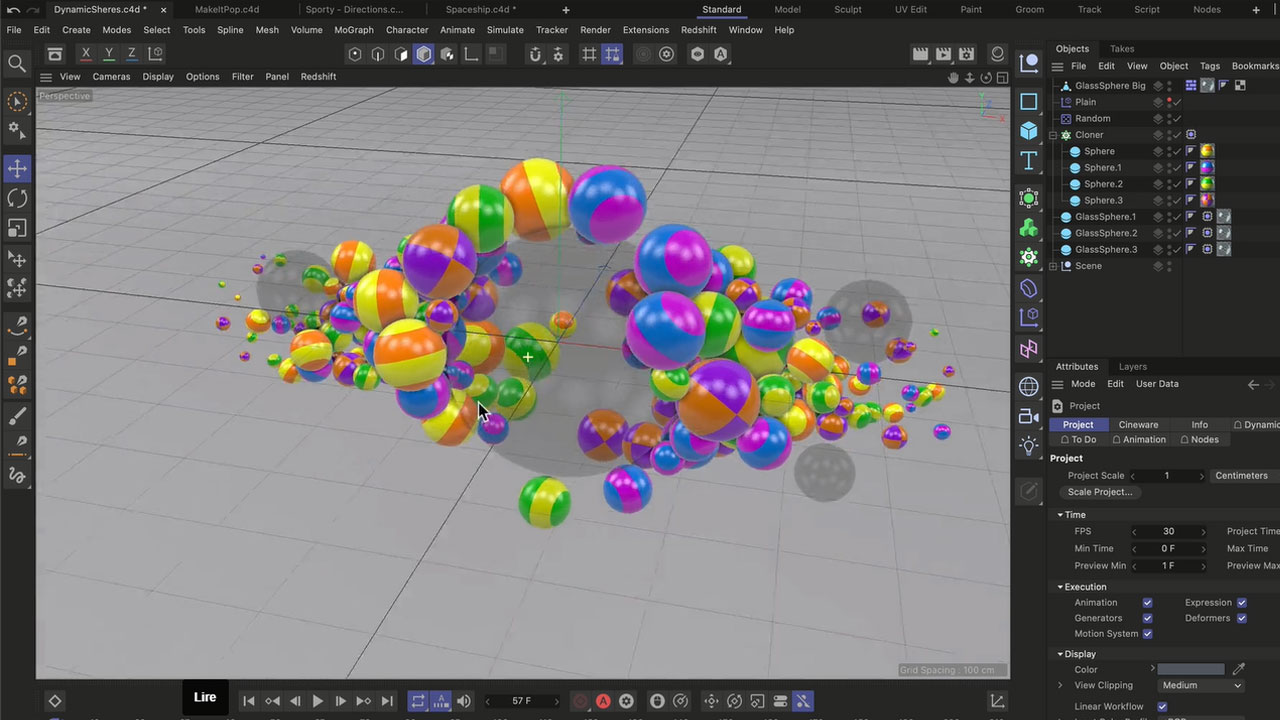The height and width of the screenshot is (720, 1280).
Task: Click the Render View icon in top toolbar
Action: click(x=921, y=54)
